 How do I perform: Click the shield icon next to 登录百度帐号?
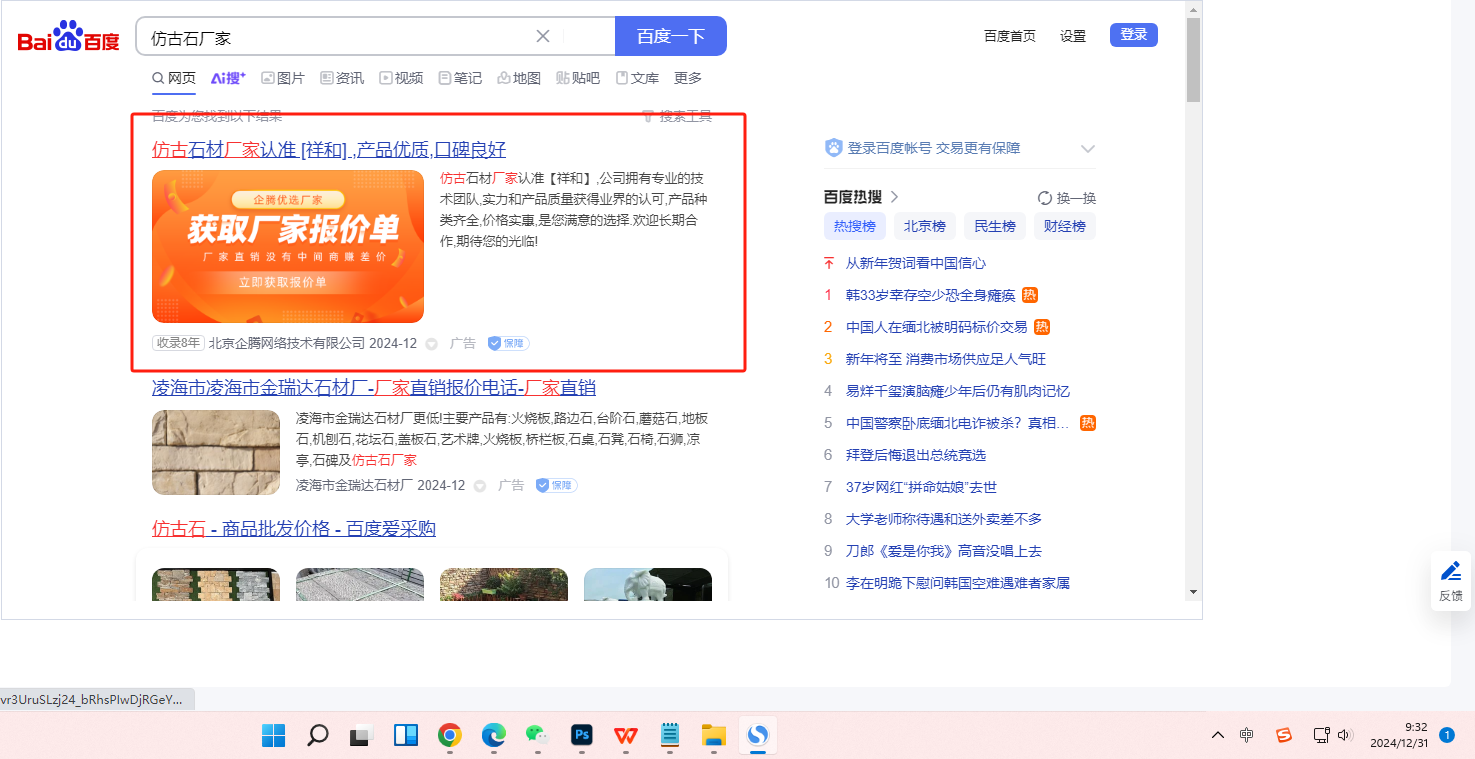833,148
